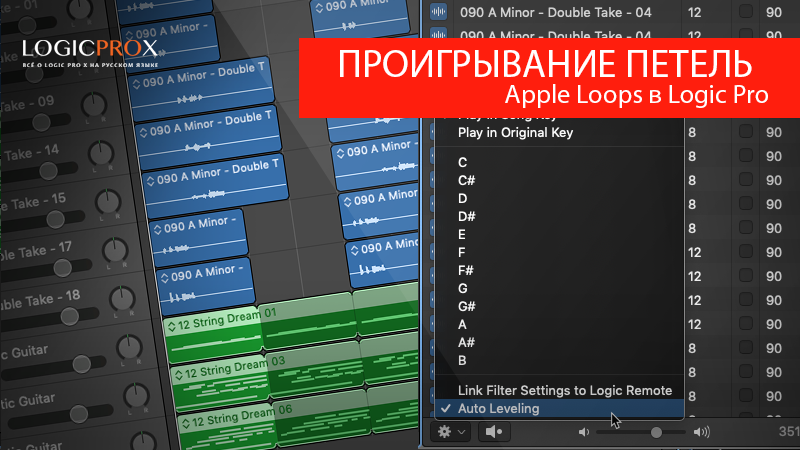Click the pan knob of Take - 14 track
Screen dimensions: 800x450
tap(101, 153)
